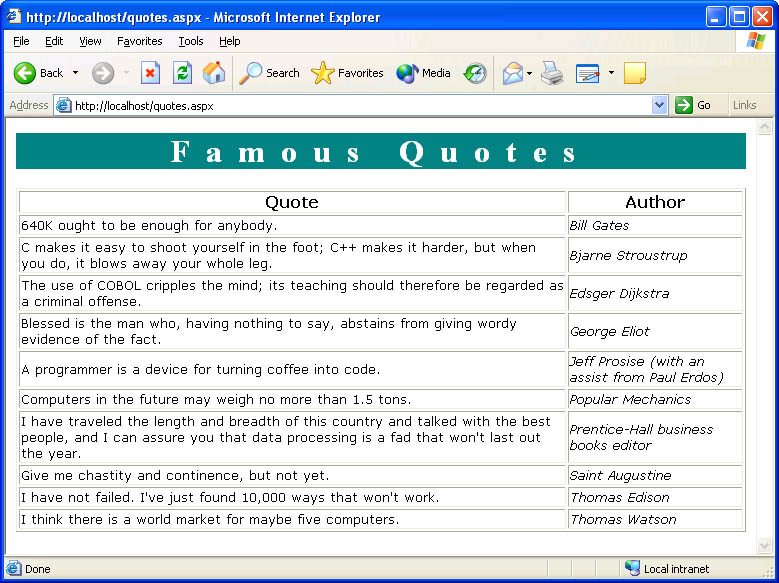Open the Favorites star toolbar button

[347, 73]
